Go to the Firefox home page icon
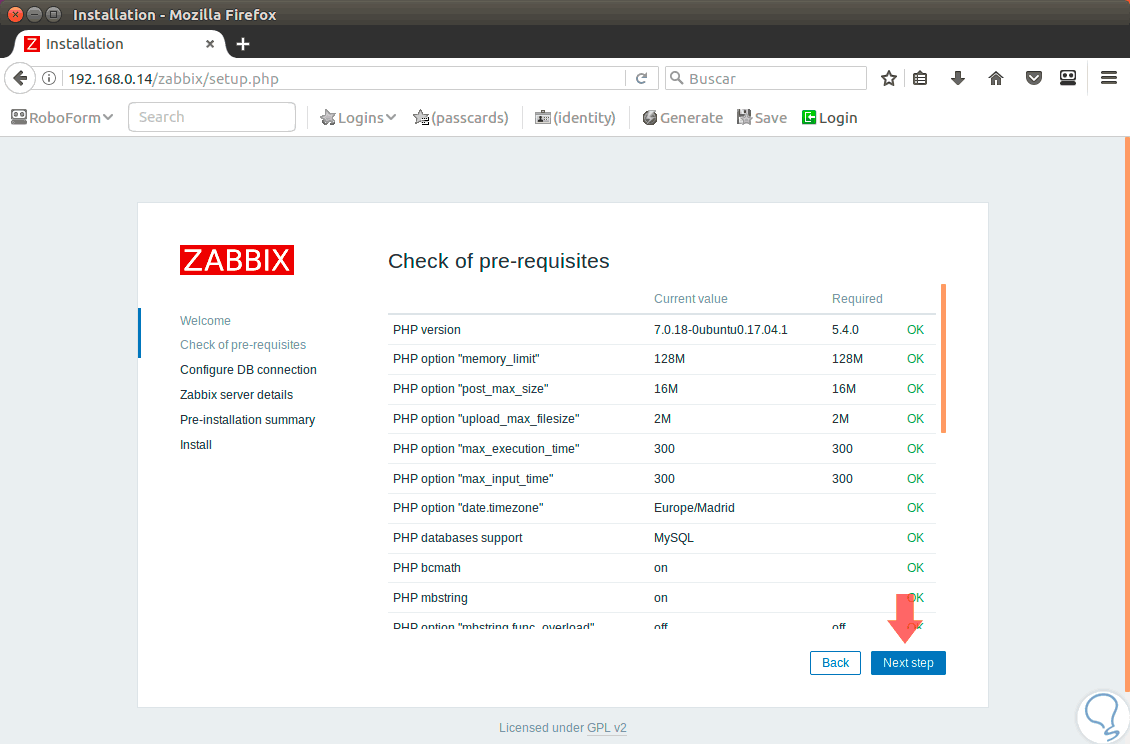The height and width of the screenshot is (744, 1130). (x=996, y=78)
